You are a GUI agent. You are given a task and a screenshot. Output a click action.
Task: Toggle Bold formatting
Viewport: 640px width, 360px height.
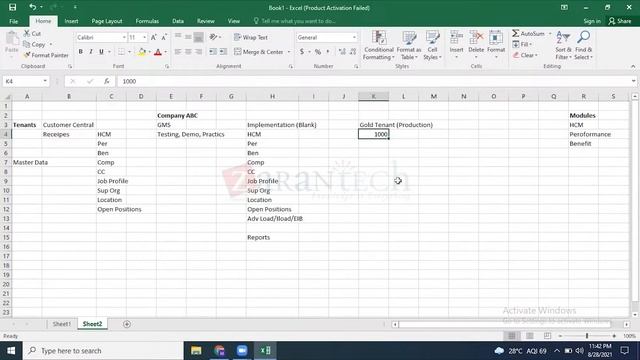80,52
